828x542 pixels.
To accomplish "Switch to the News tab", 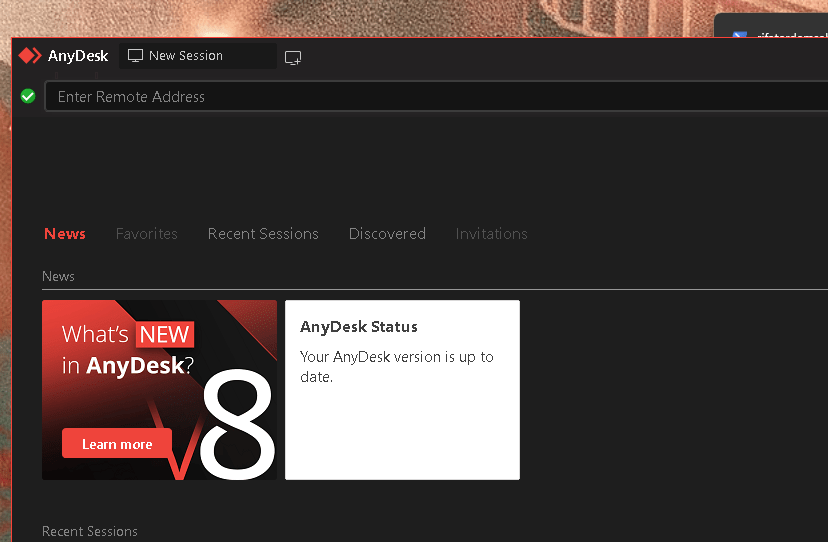I will pyautogui.click(x=65, y=233).
